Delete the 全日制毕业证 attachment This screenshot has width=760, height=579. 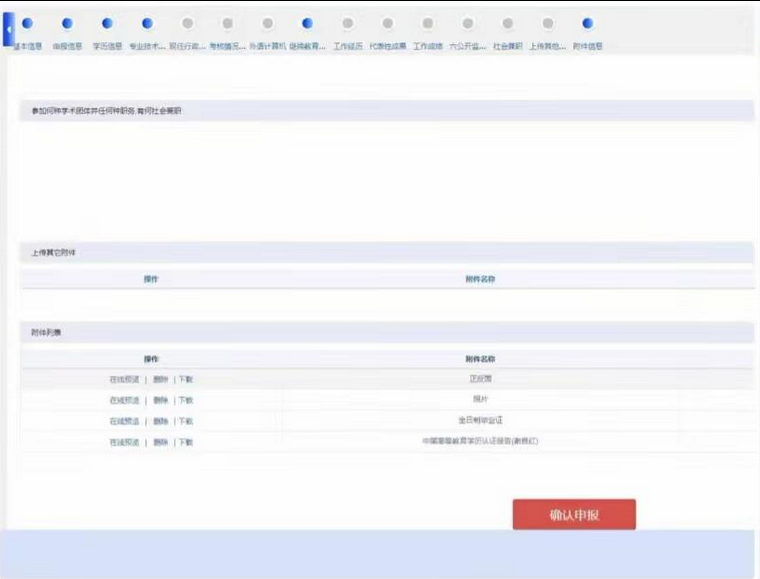coord(160,421)
